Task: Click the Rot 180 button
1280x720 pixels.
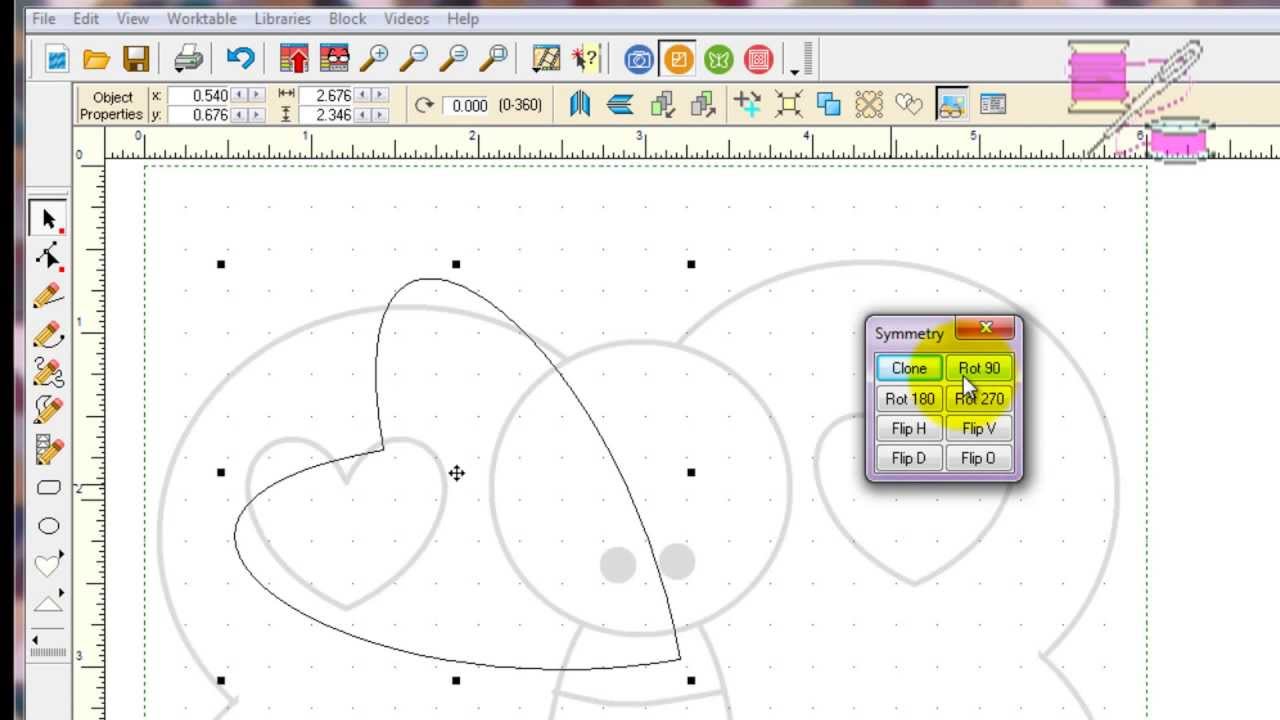Action: [909, 398]
